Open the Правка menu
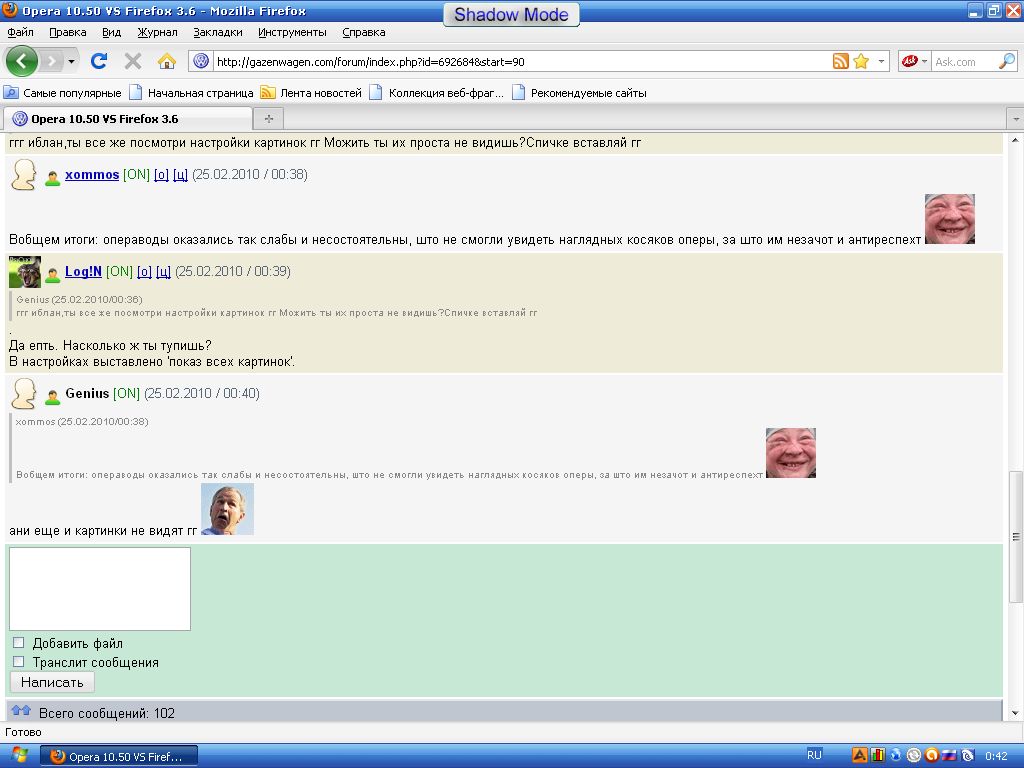This screenshot has height=768, width=1024. [x=68, y=32]
